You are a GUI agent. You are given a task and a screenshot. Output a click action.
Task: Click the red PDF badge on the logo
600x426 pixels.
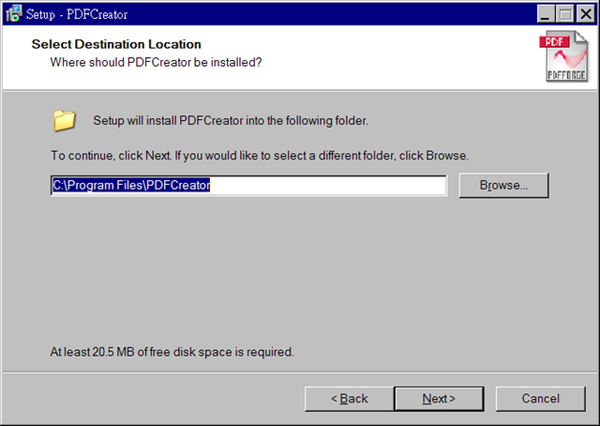pos(554,42)
